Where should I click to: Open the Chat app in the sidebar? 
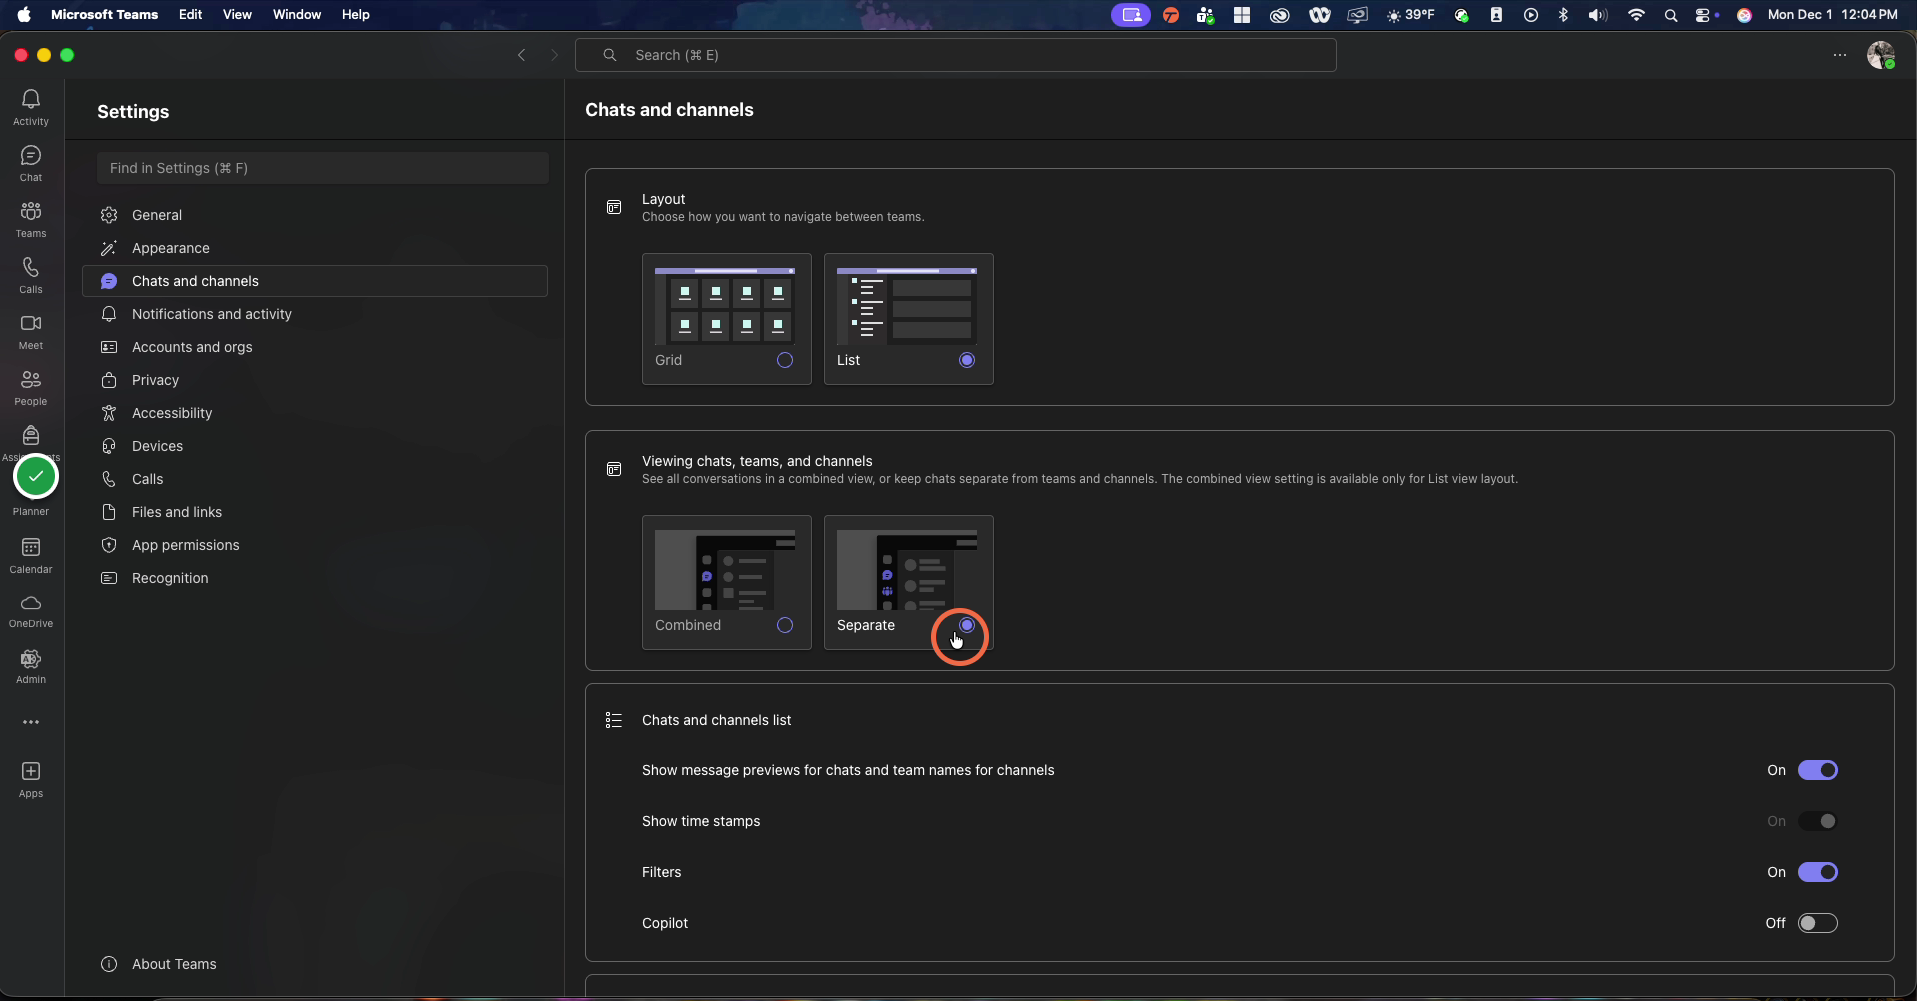click(x=31, y=163)
